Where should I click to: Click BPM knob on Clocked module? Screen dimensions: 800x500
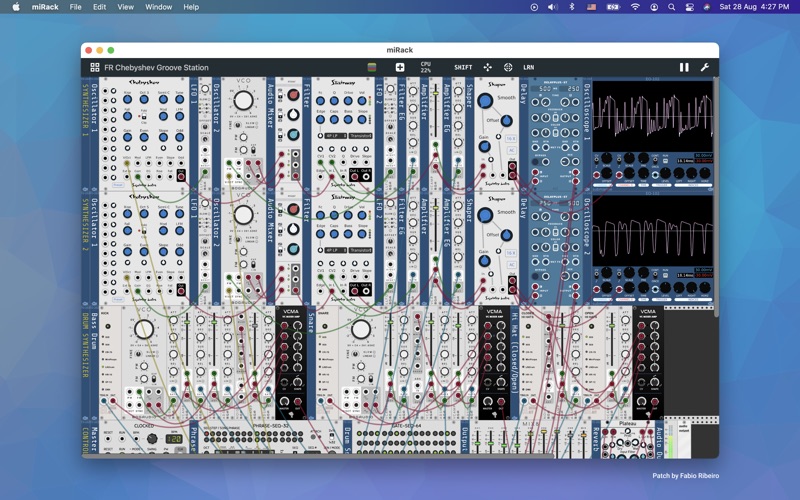coord(152,439)
